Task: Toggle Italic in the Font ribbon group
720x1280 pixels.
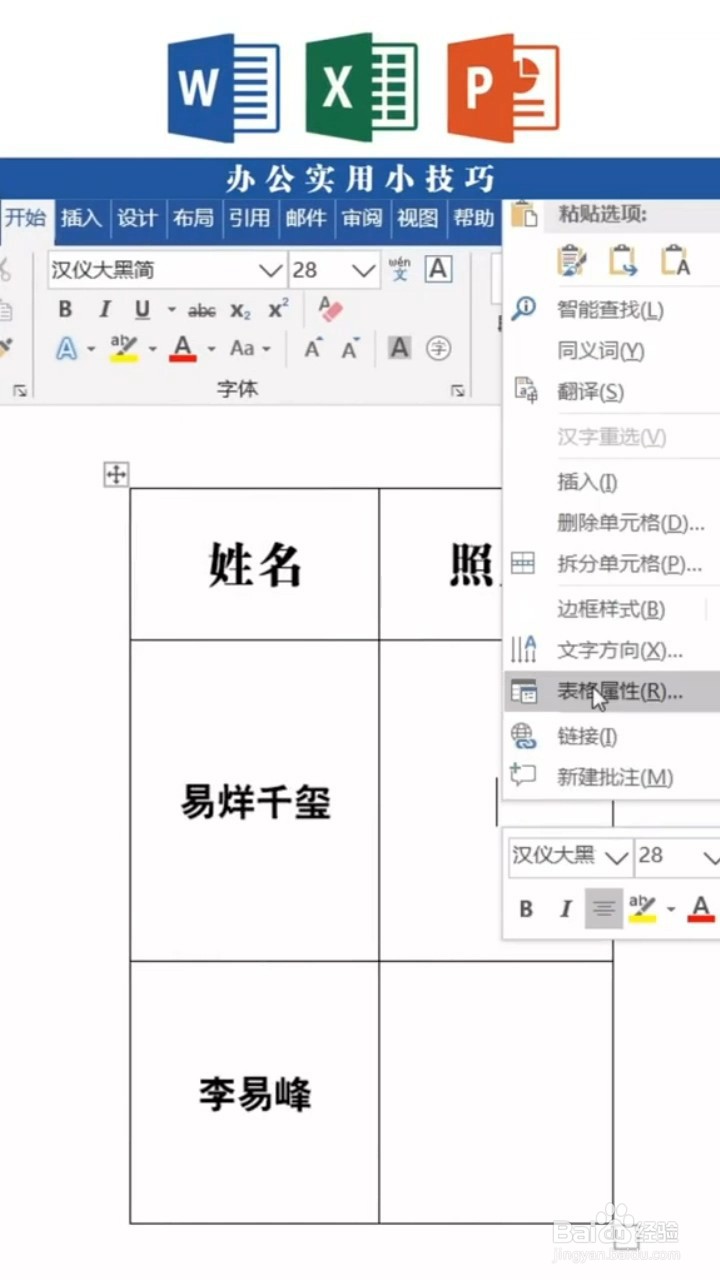Action: click(x=104, y=310)
